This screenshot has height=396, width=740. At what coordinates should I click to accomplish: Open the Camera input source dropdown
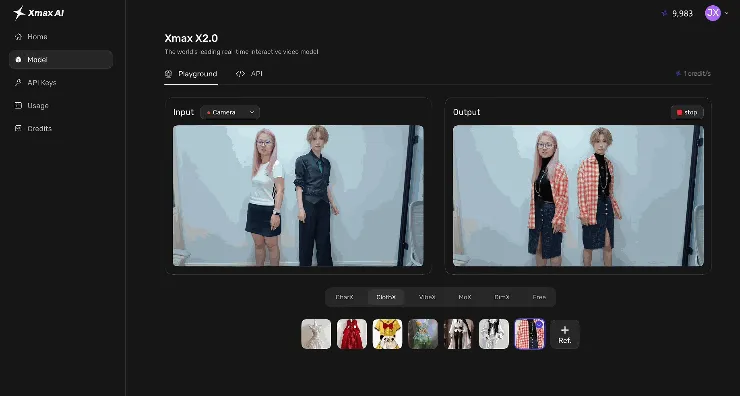click(x=230, y=112)
